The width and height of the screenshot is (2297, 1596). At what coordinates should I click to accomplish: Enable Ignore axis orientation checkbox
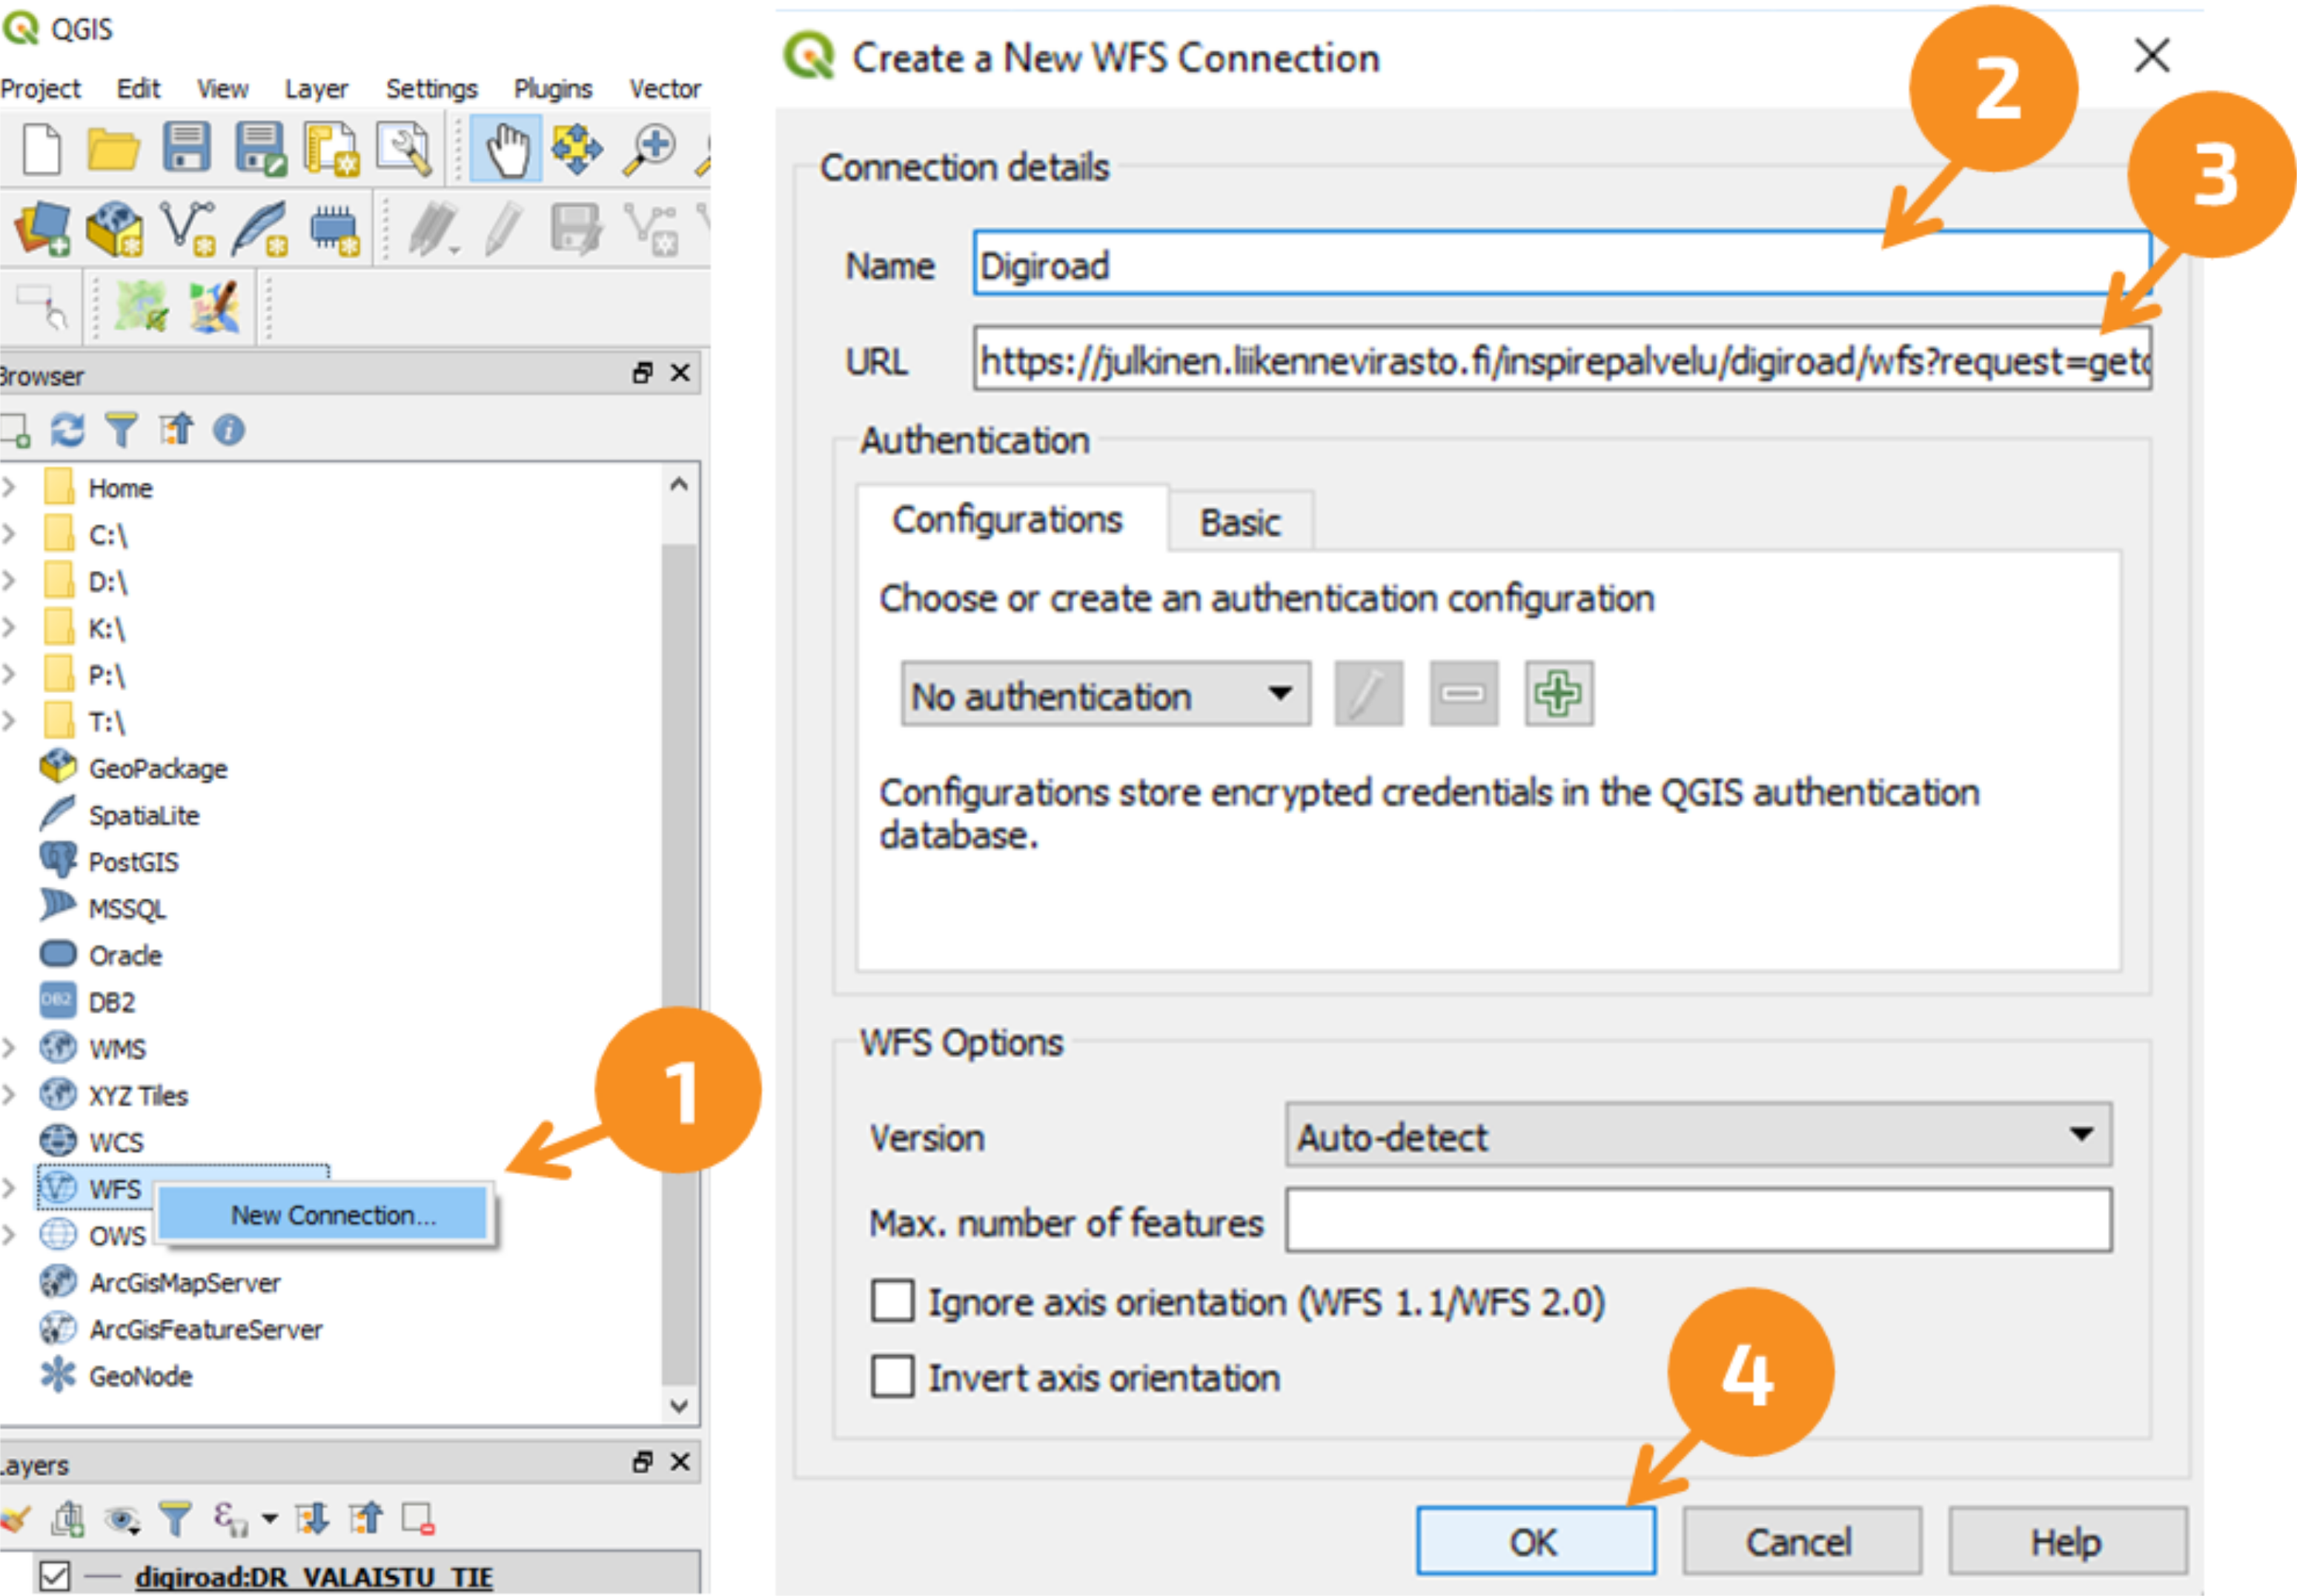click(892, 1302)
